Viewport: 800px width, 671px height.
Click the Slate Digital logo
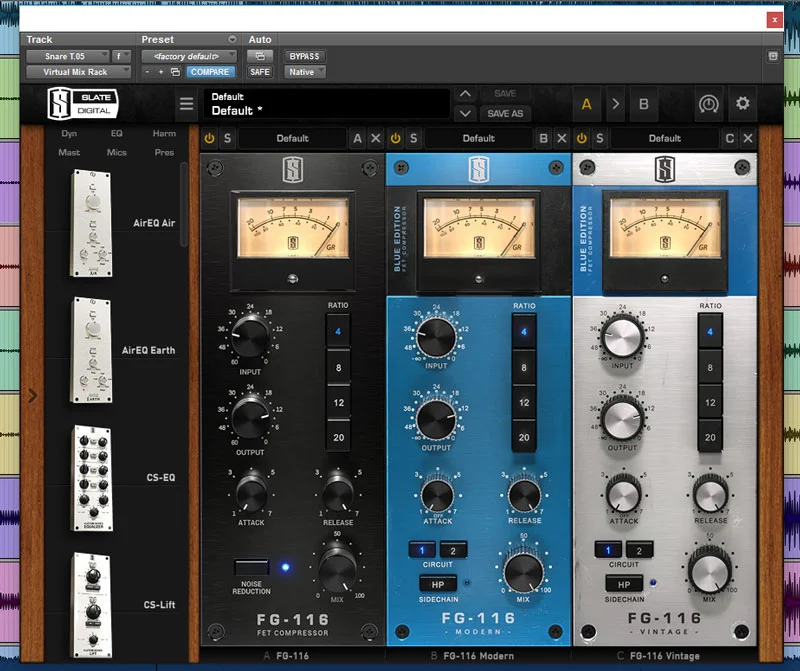[x=83, y=104]
